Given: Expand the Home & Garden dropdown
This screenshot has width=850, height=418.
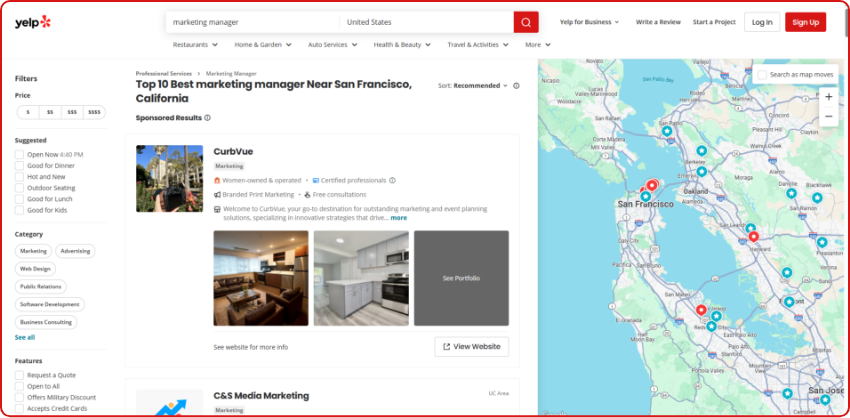Looking at the screenshot, I should [263, 45].
